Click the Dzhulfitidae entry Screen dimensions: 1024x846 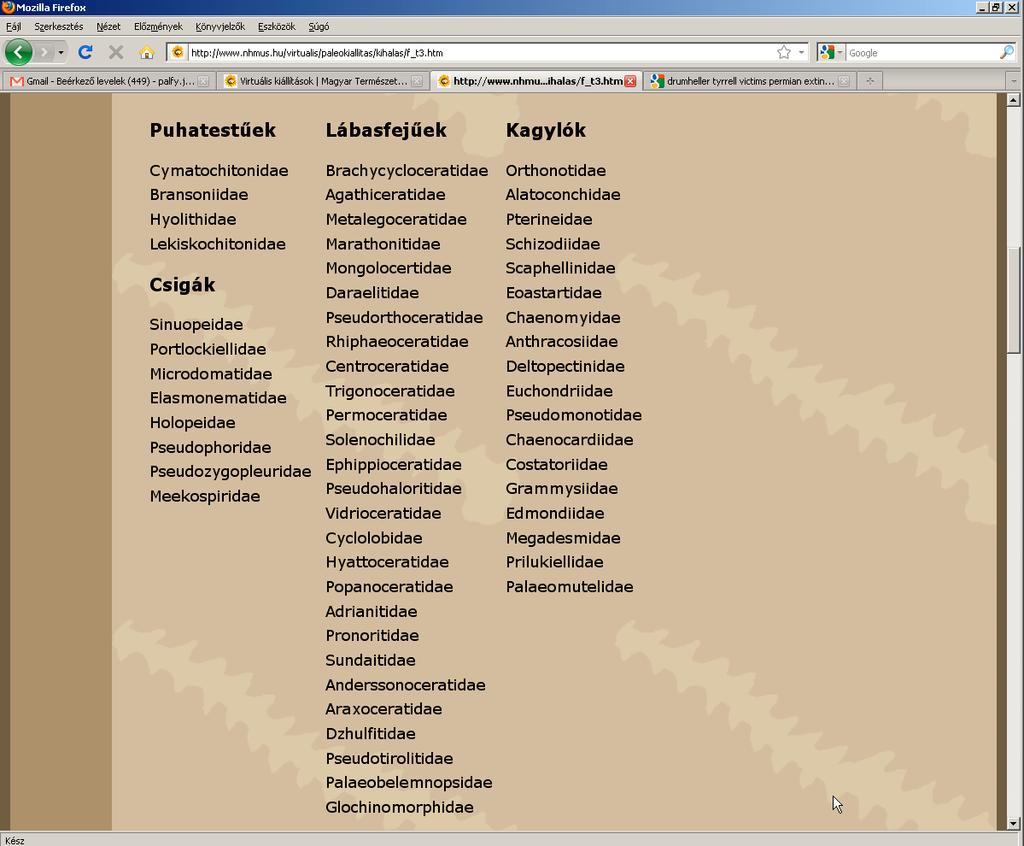tap(370, 734)
